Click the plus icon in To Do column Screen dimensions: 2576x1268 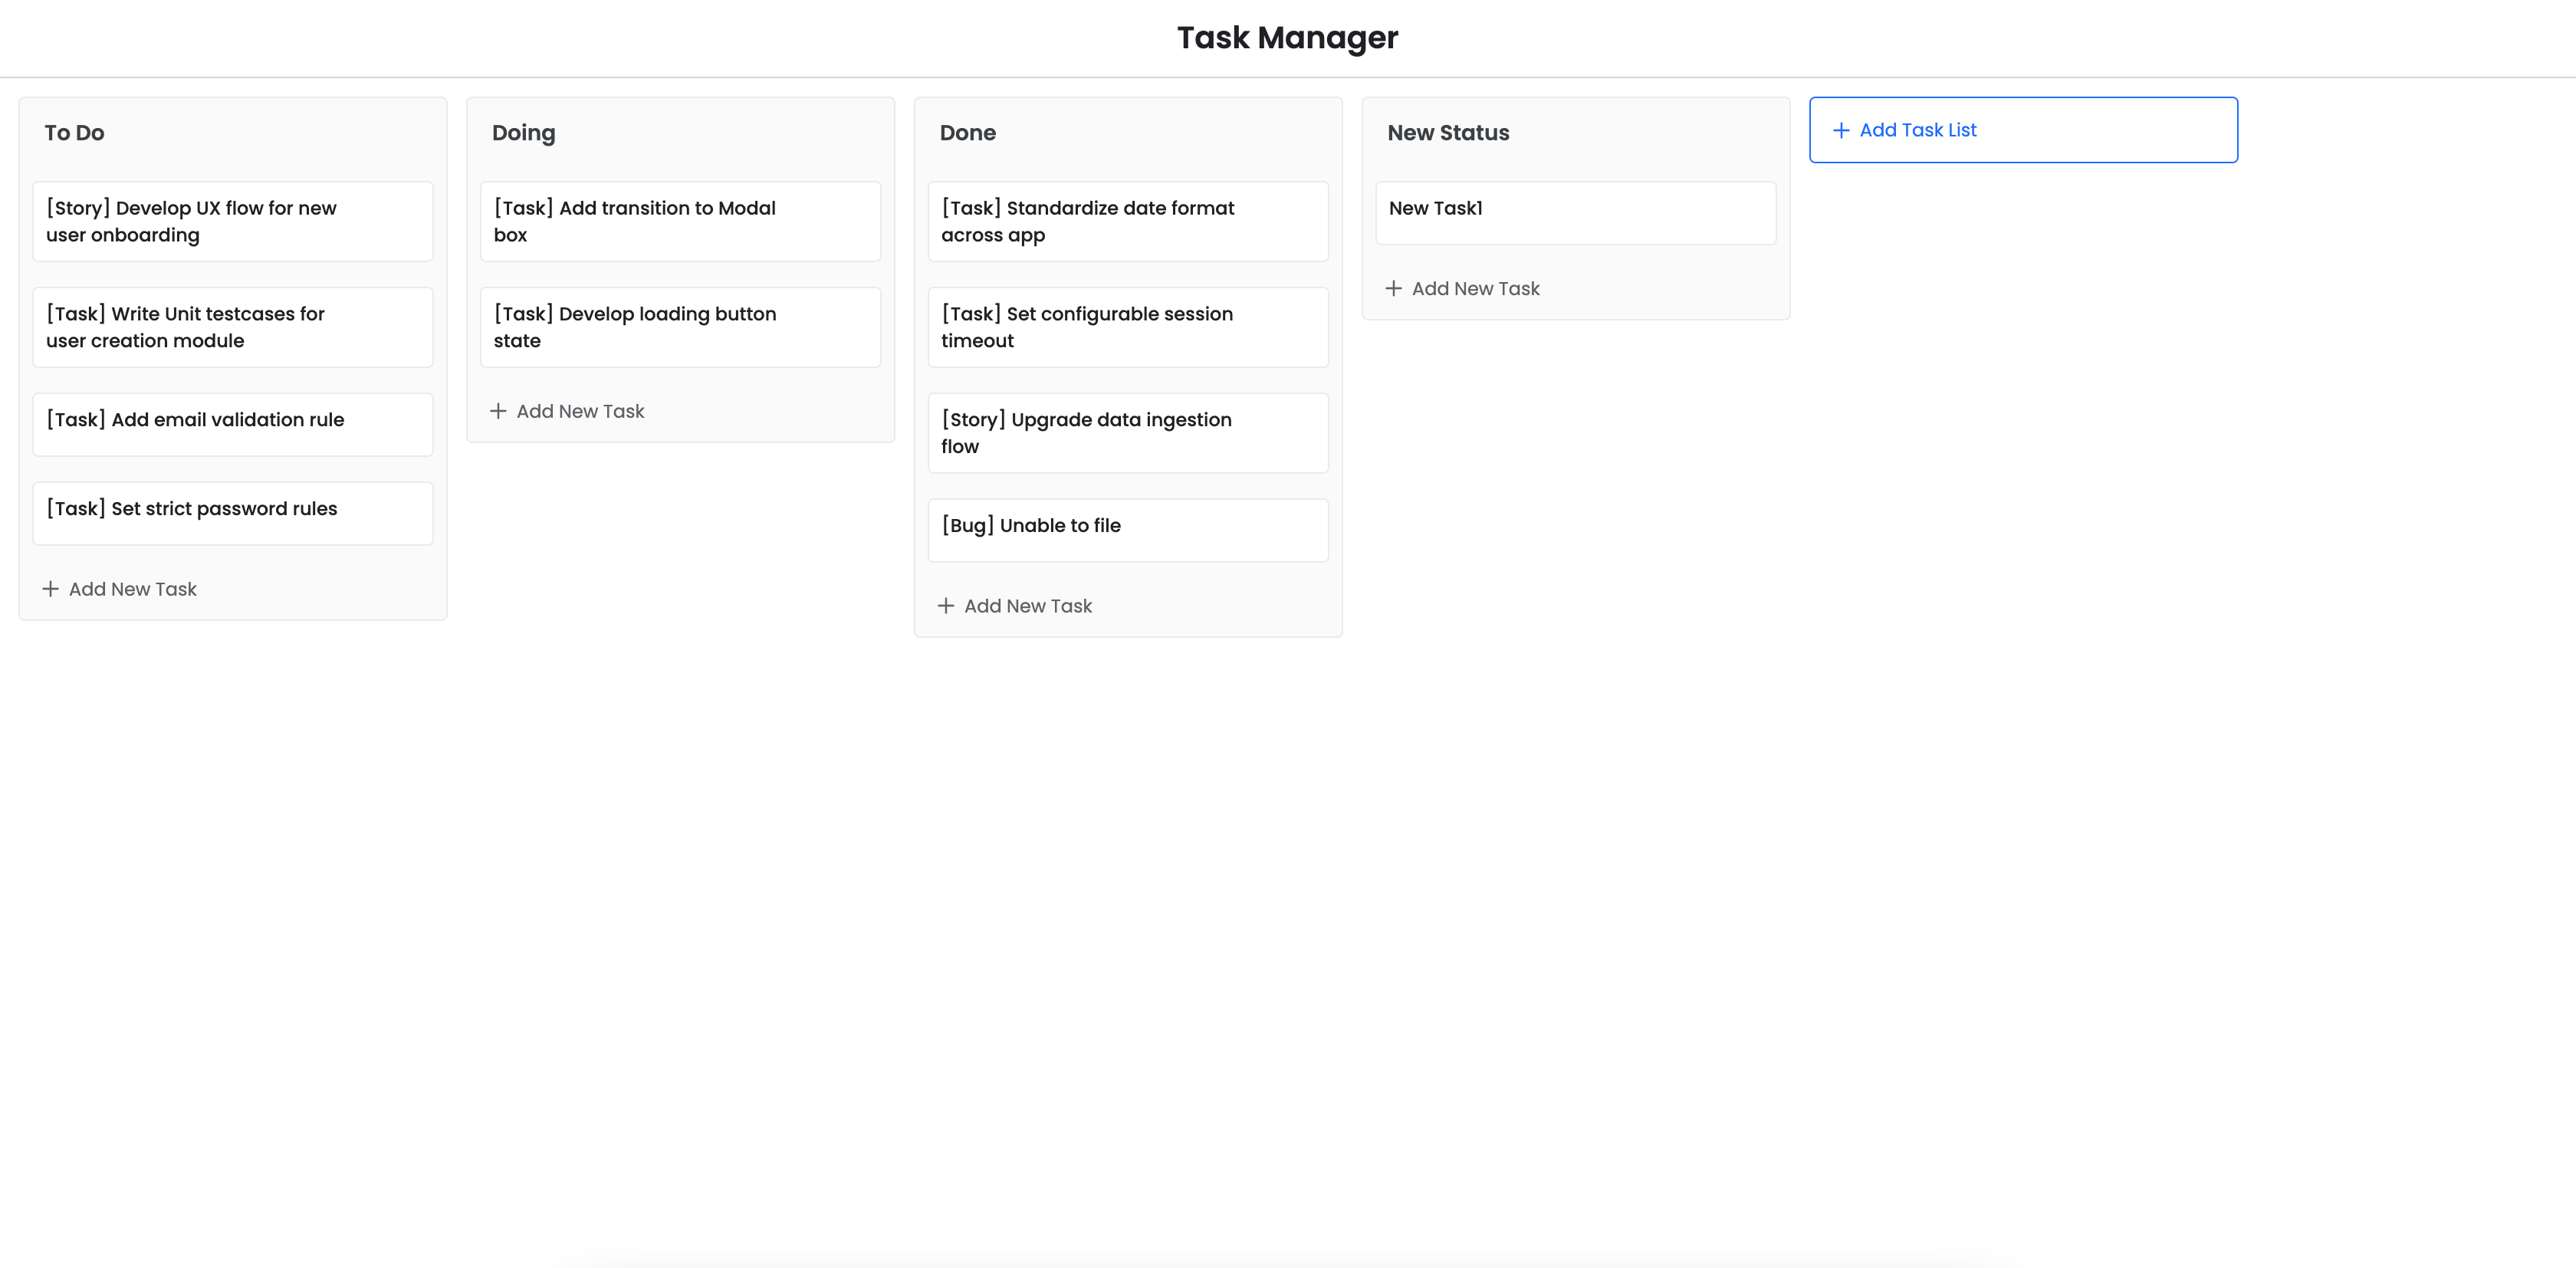[x=52, y=588]
